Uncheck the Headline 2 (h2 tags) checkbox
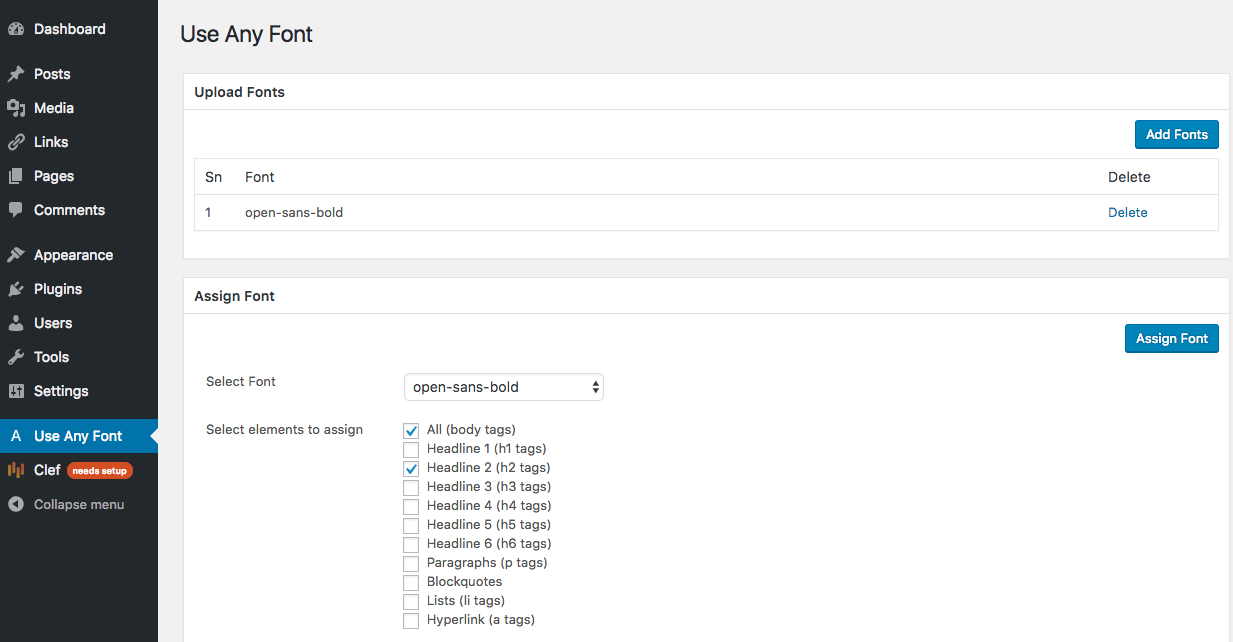Viewport: 1233px width, 642px height. [411, 468]
